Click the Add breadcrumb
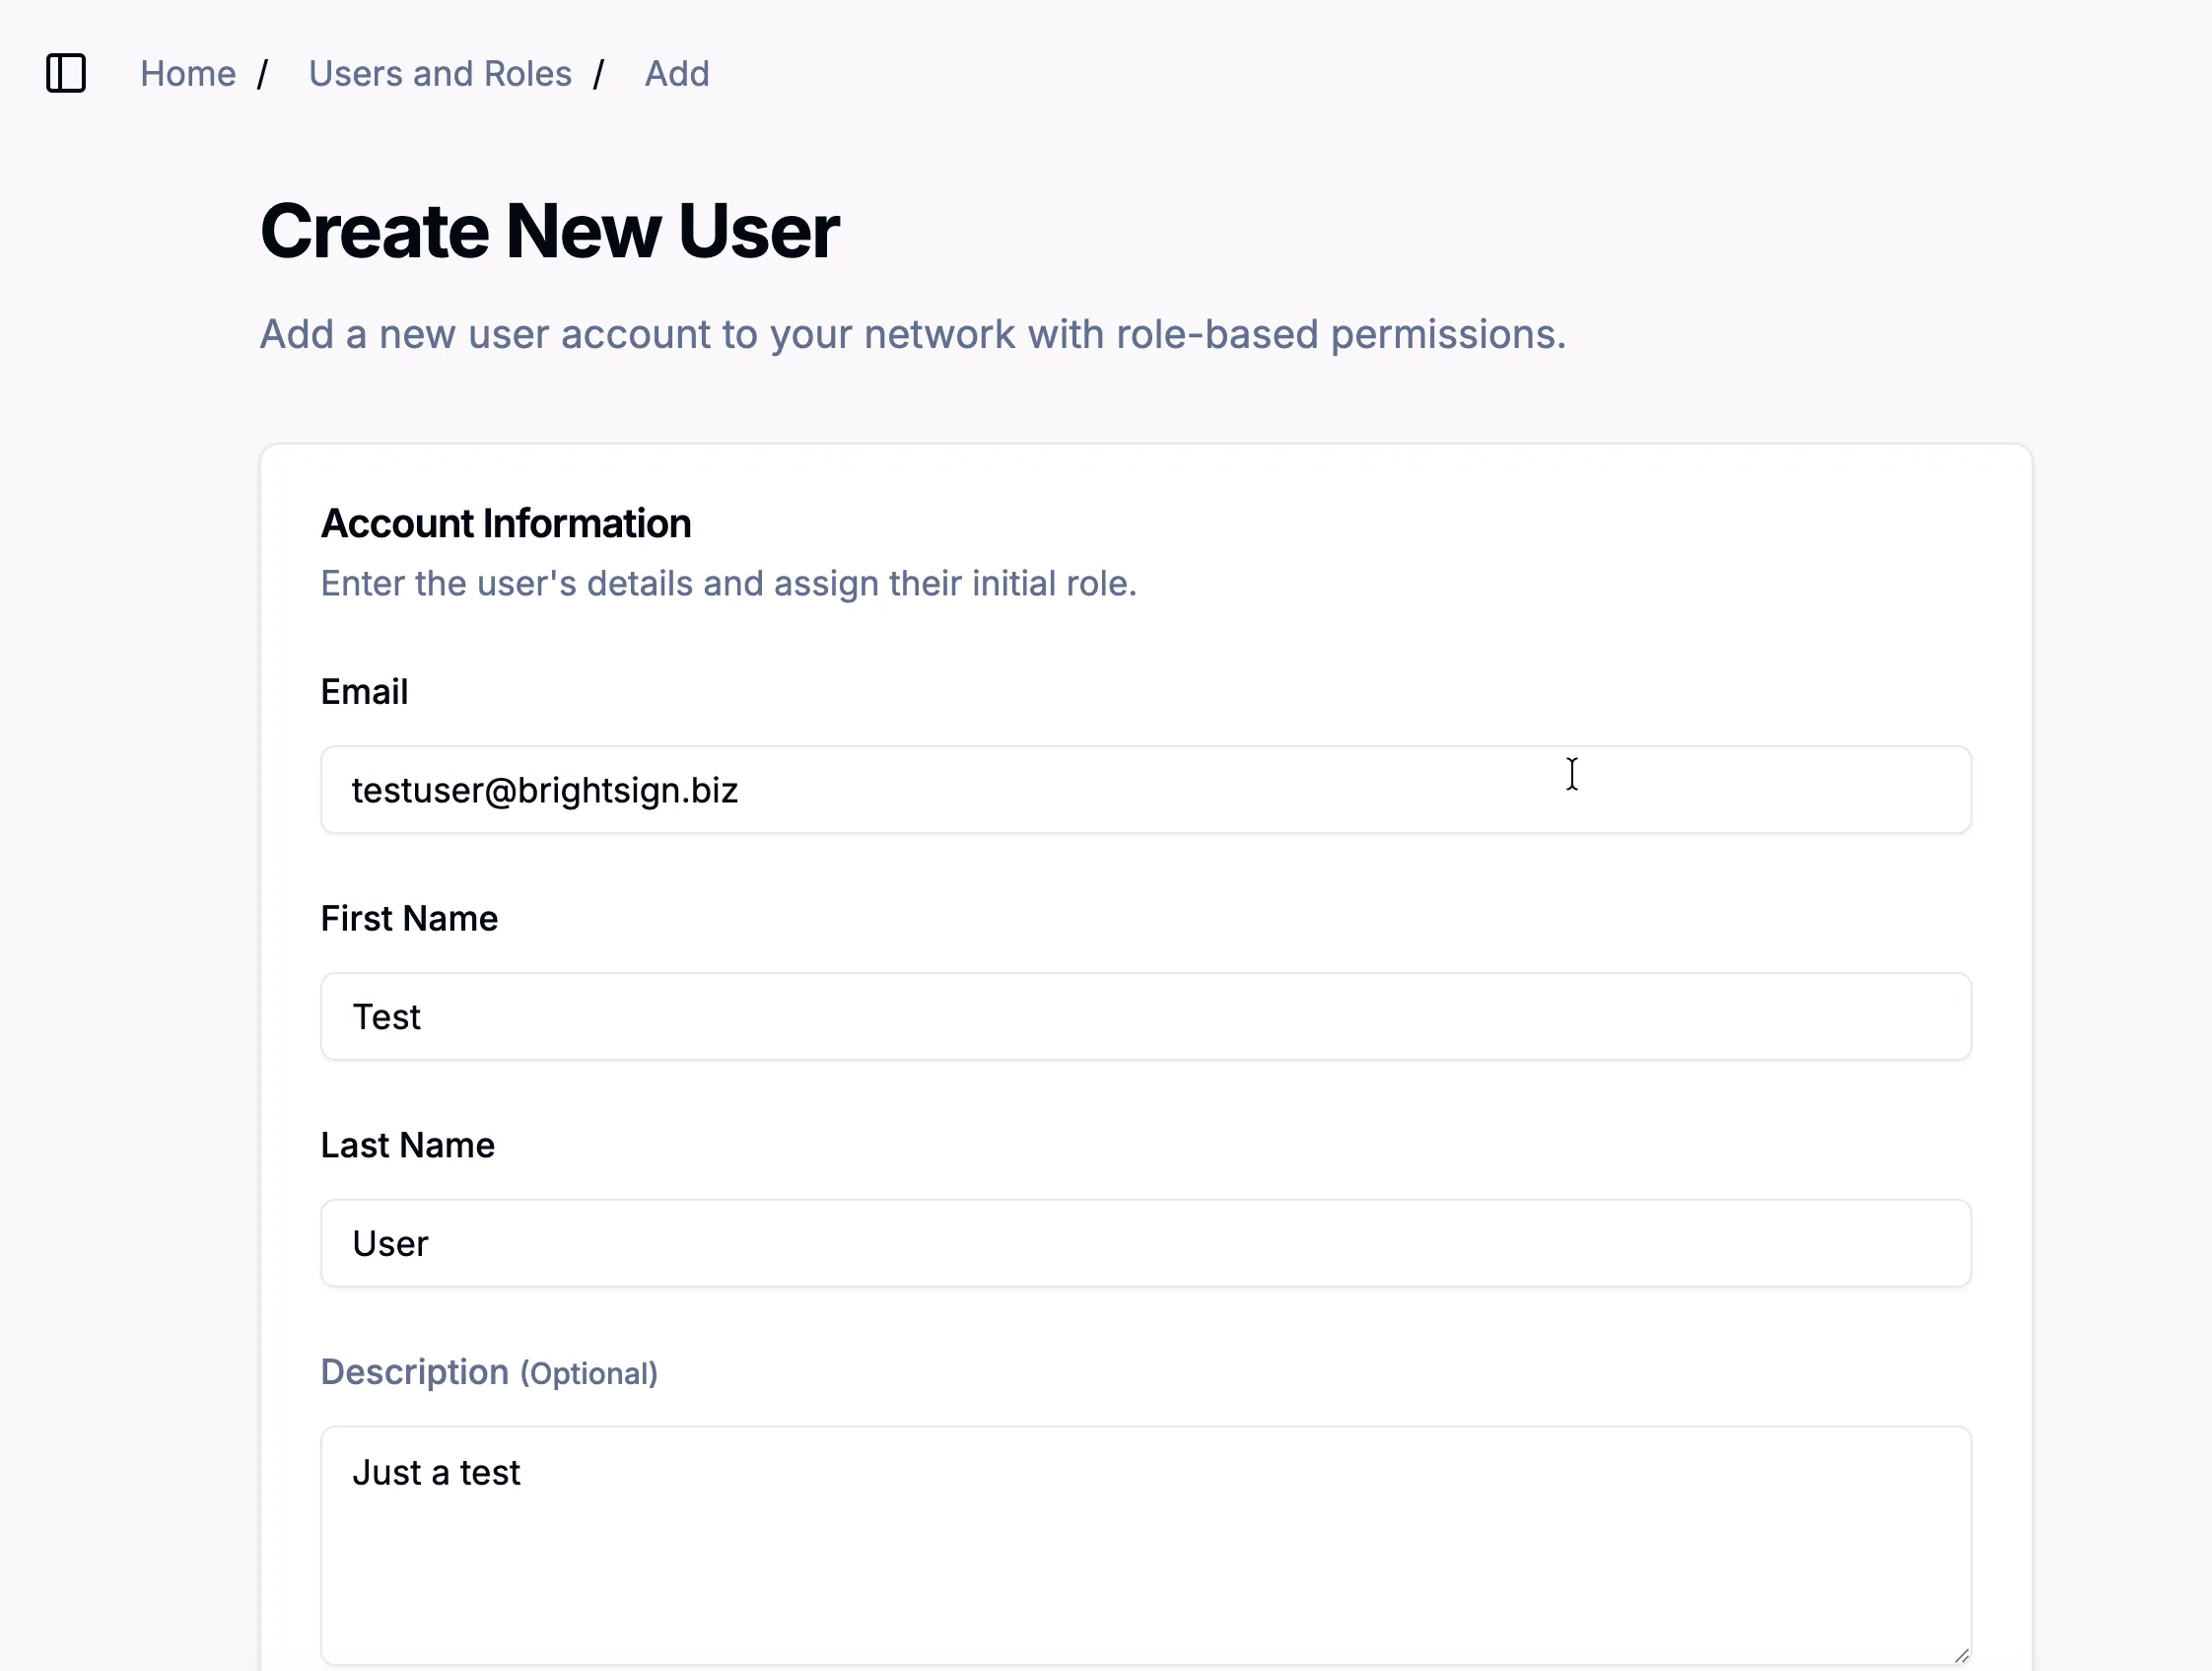The image size is (2212, 1671). [x=677, y=73]
